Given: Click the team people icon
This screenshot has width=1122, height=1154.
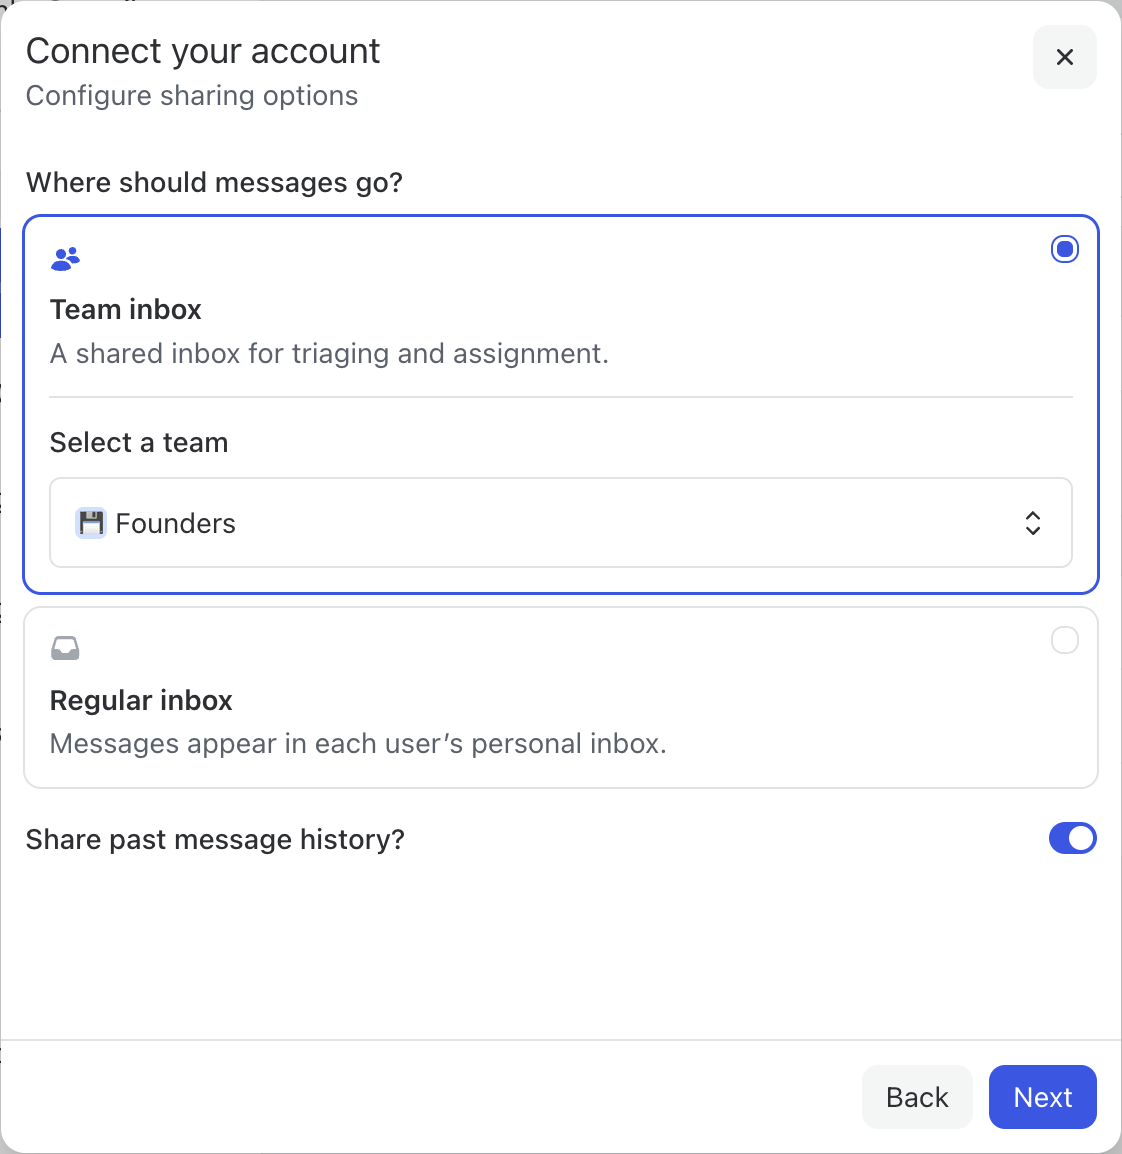Looking at the screenshot, I should click(x=65, y=259).
